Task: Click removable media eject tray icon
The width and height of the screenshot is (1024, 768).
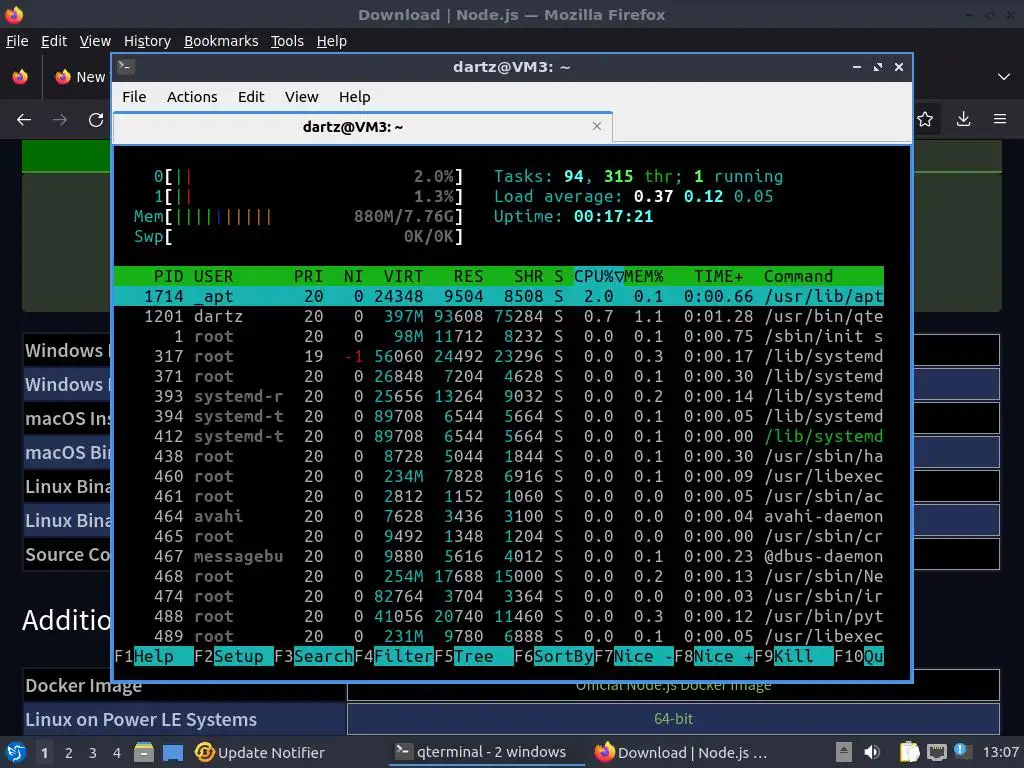Action: click(844, 752)
